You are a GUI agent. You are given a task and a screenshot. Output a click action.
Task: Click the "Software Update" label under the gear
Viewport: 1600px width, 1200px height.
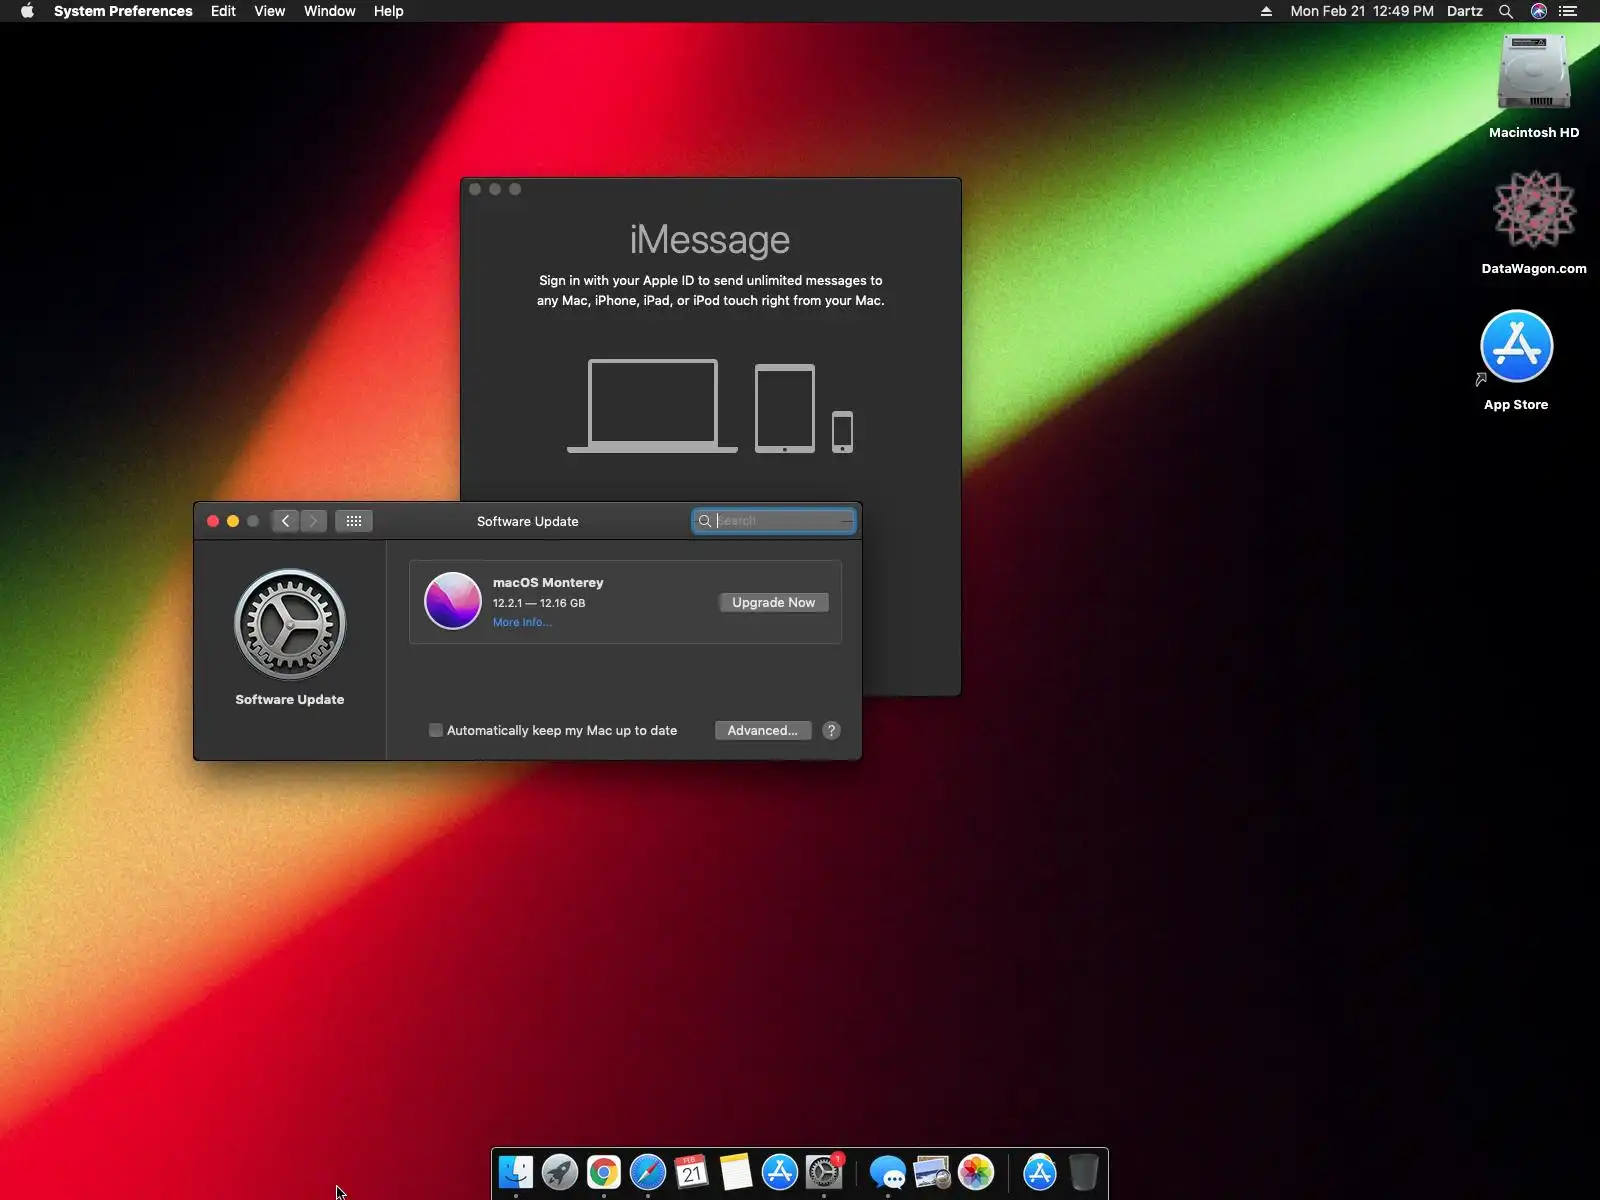tap(290, 699)
